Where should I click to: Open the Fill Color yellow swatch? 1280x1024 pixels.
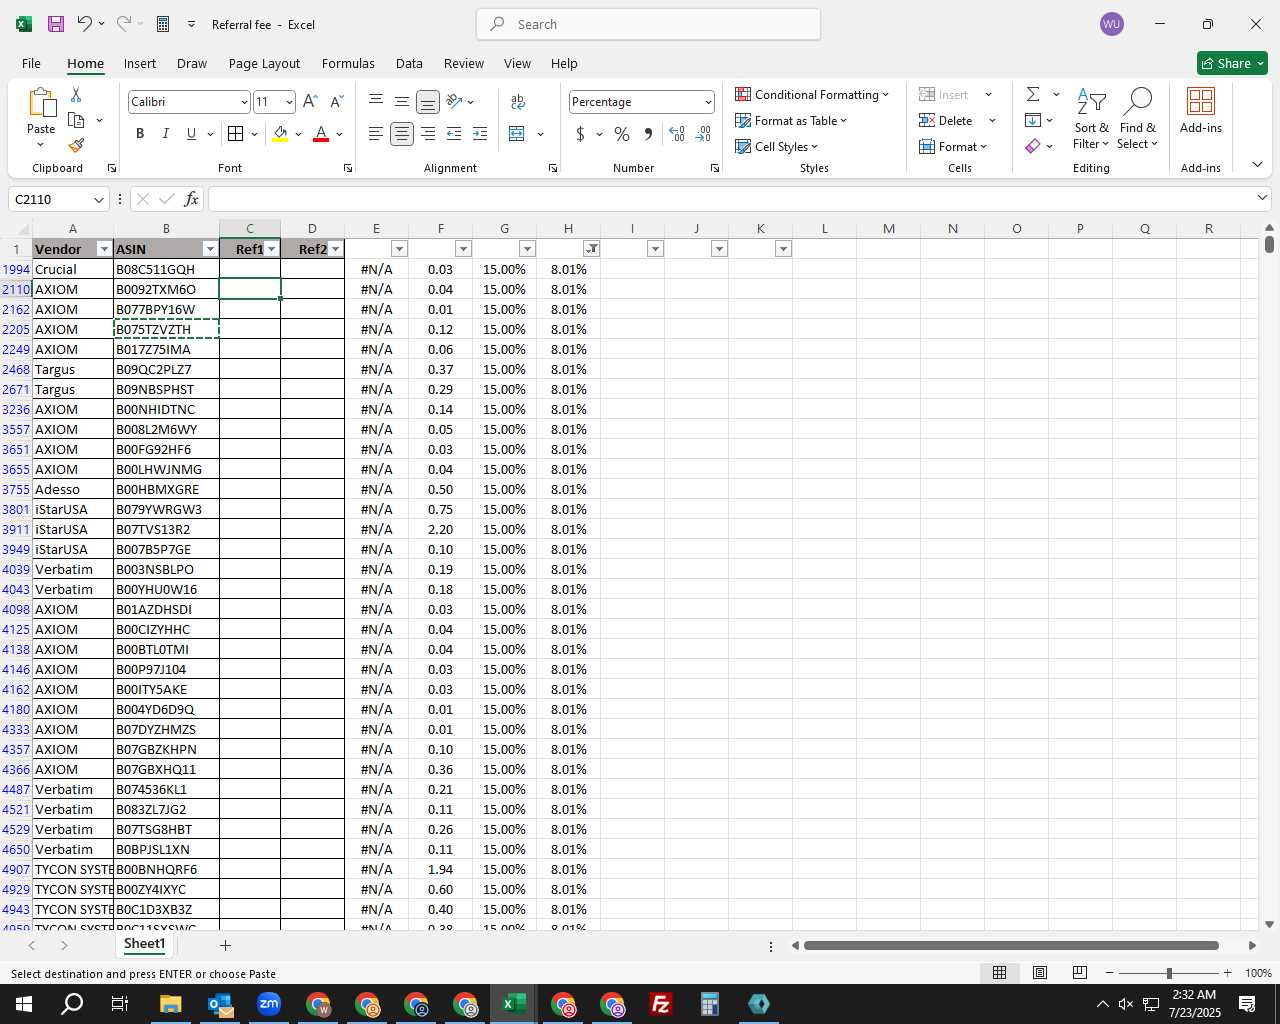tap(280, 134)
